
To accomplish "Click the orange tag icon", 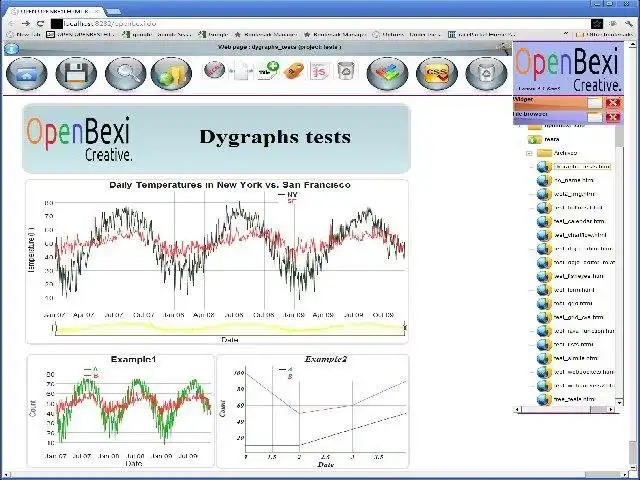I will coord(294,71).
